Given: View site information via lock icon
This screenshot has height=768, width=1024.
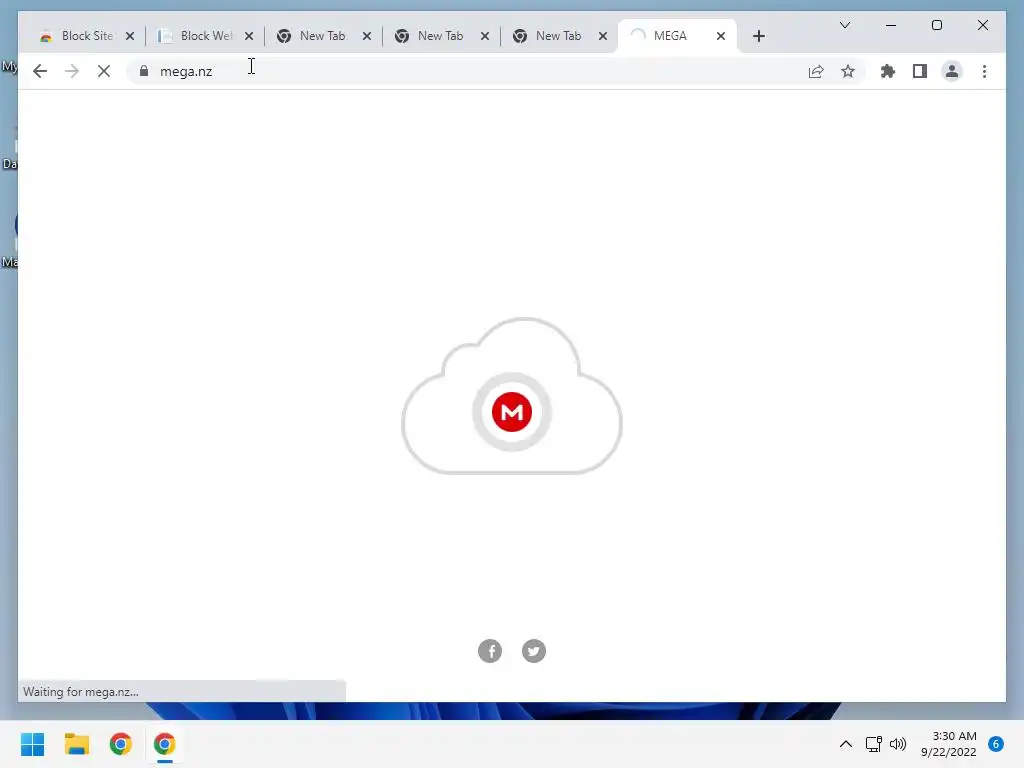Looking at the screenshot, I should (x=144, y=71).
